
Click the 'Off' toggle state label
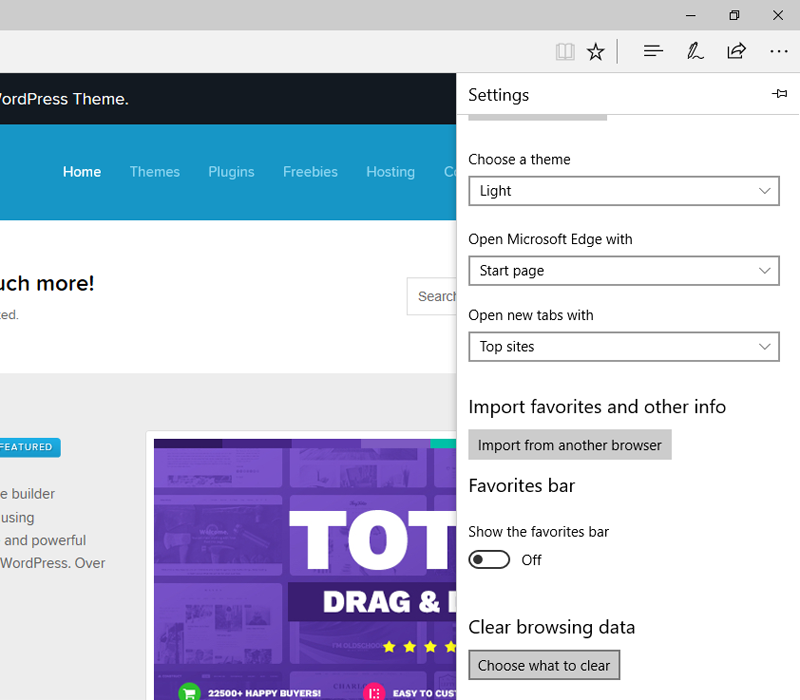531,560
